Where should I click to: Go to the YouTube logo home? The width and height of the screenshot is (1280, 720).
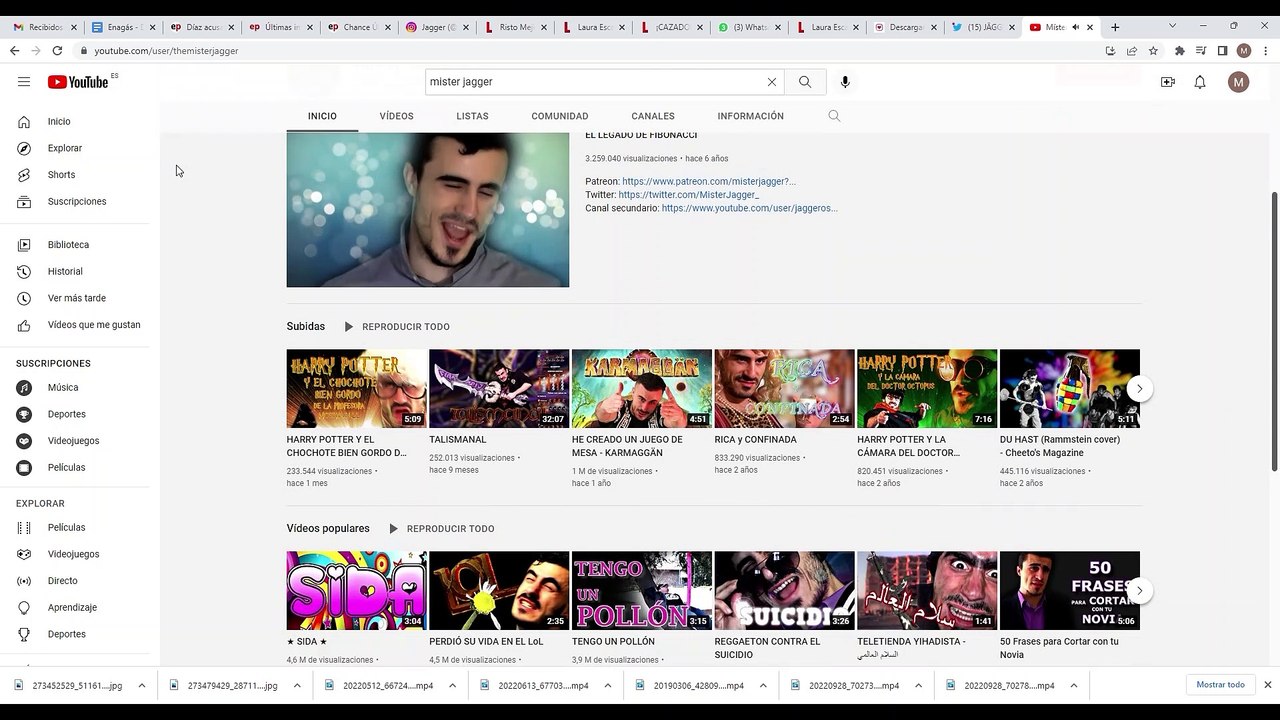coord(78,82)
